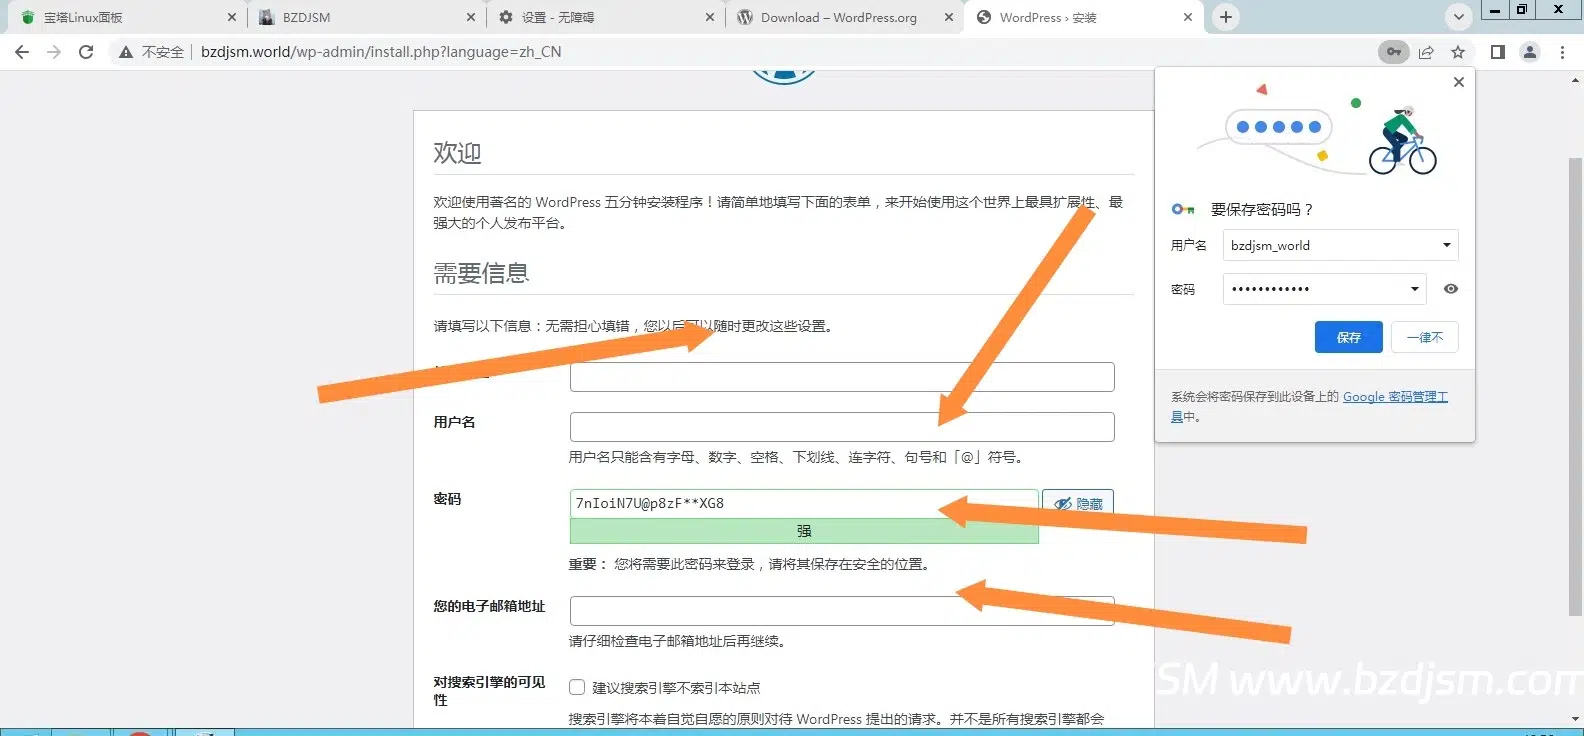Click 一律不 to never save
The height and width of the screenshot is (736, 1584).
pyautogui.click(x=1425, y=337)
